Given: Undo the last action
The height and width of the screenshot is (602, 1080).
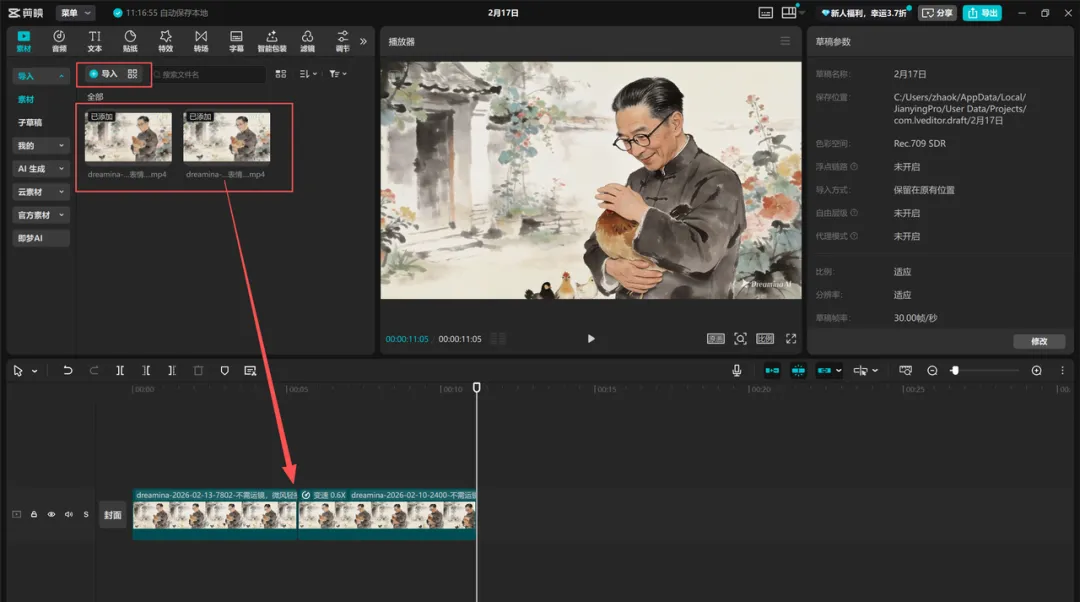Looking at the screenshot, I should (x=68, y=371).
